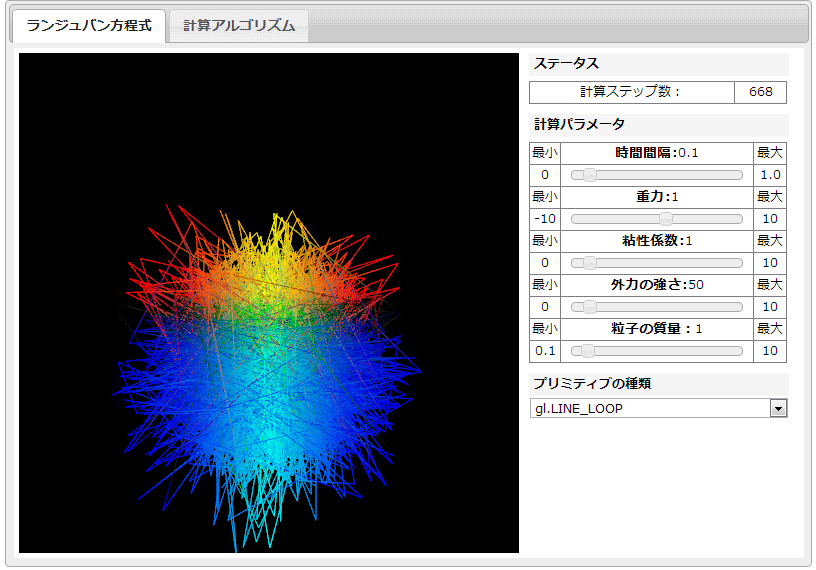Click the 1.0 maximum time interval value
816x570 pixels.
click(x=770, y=175)
